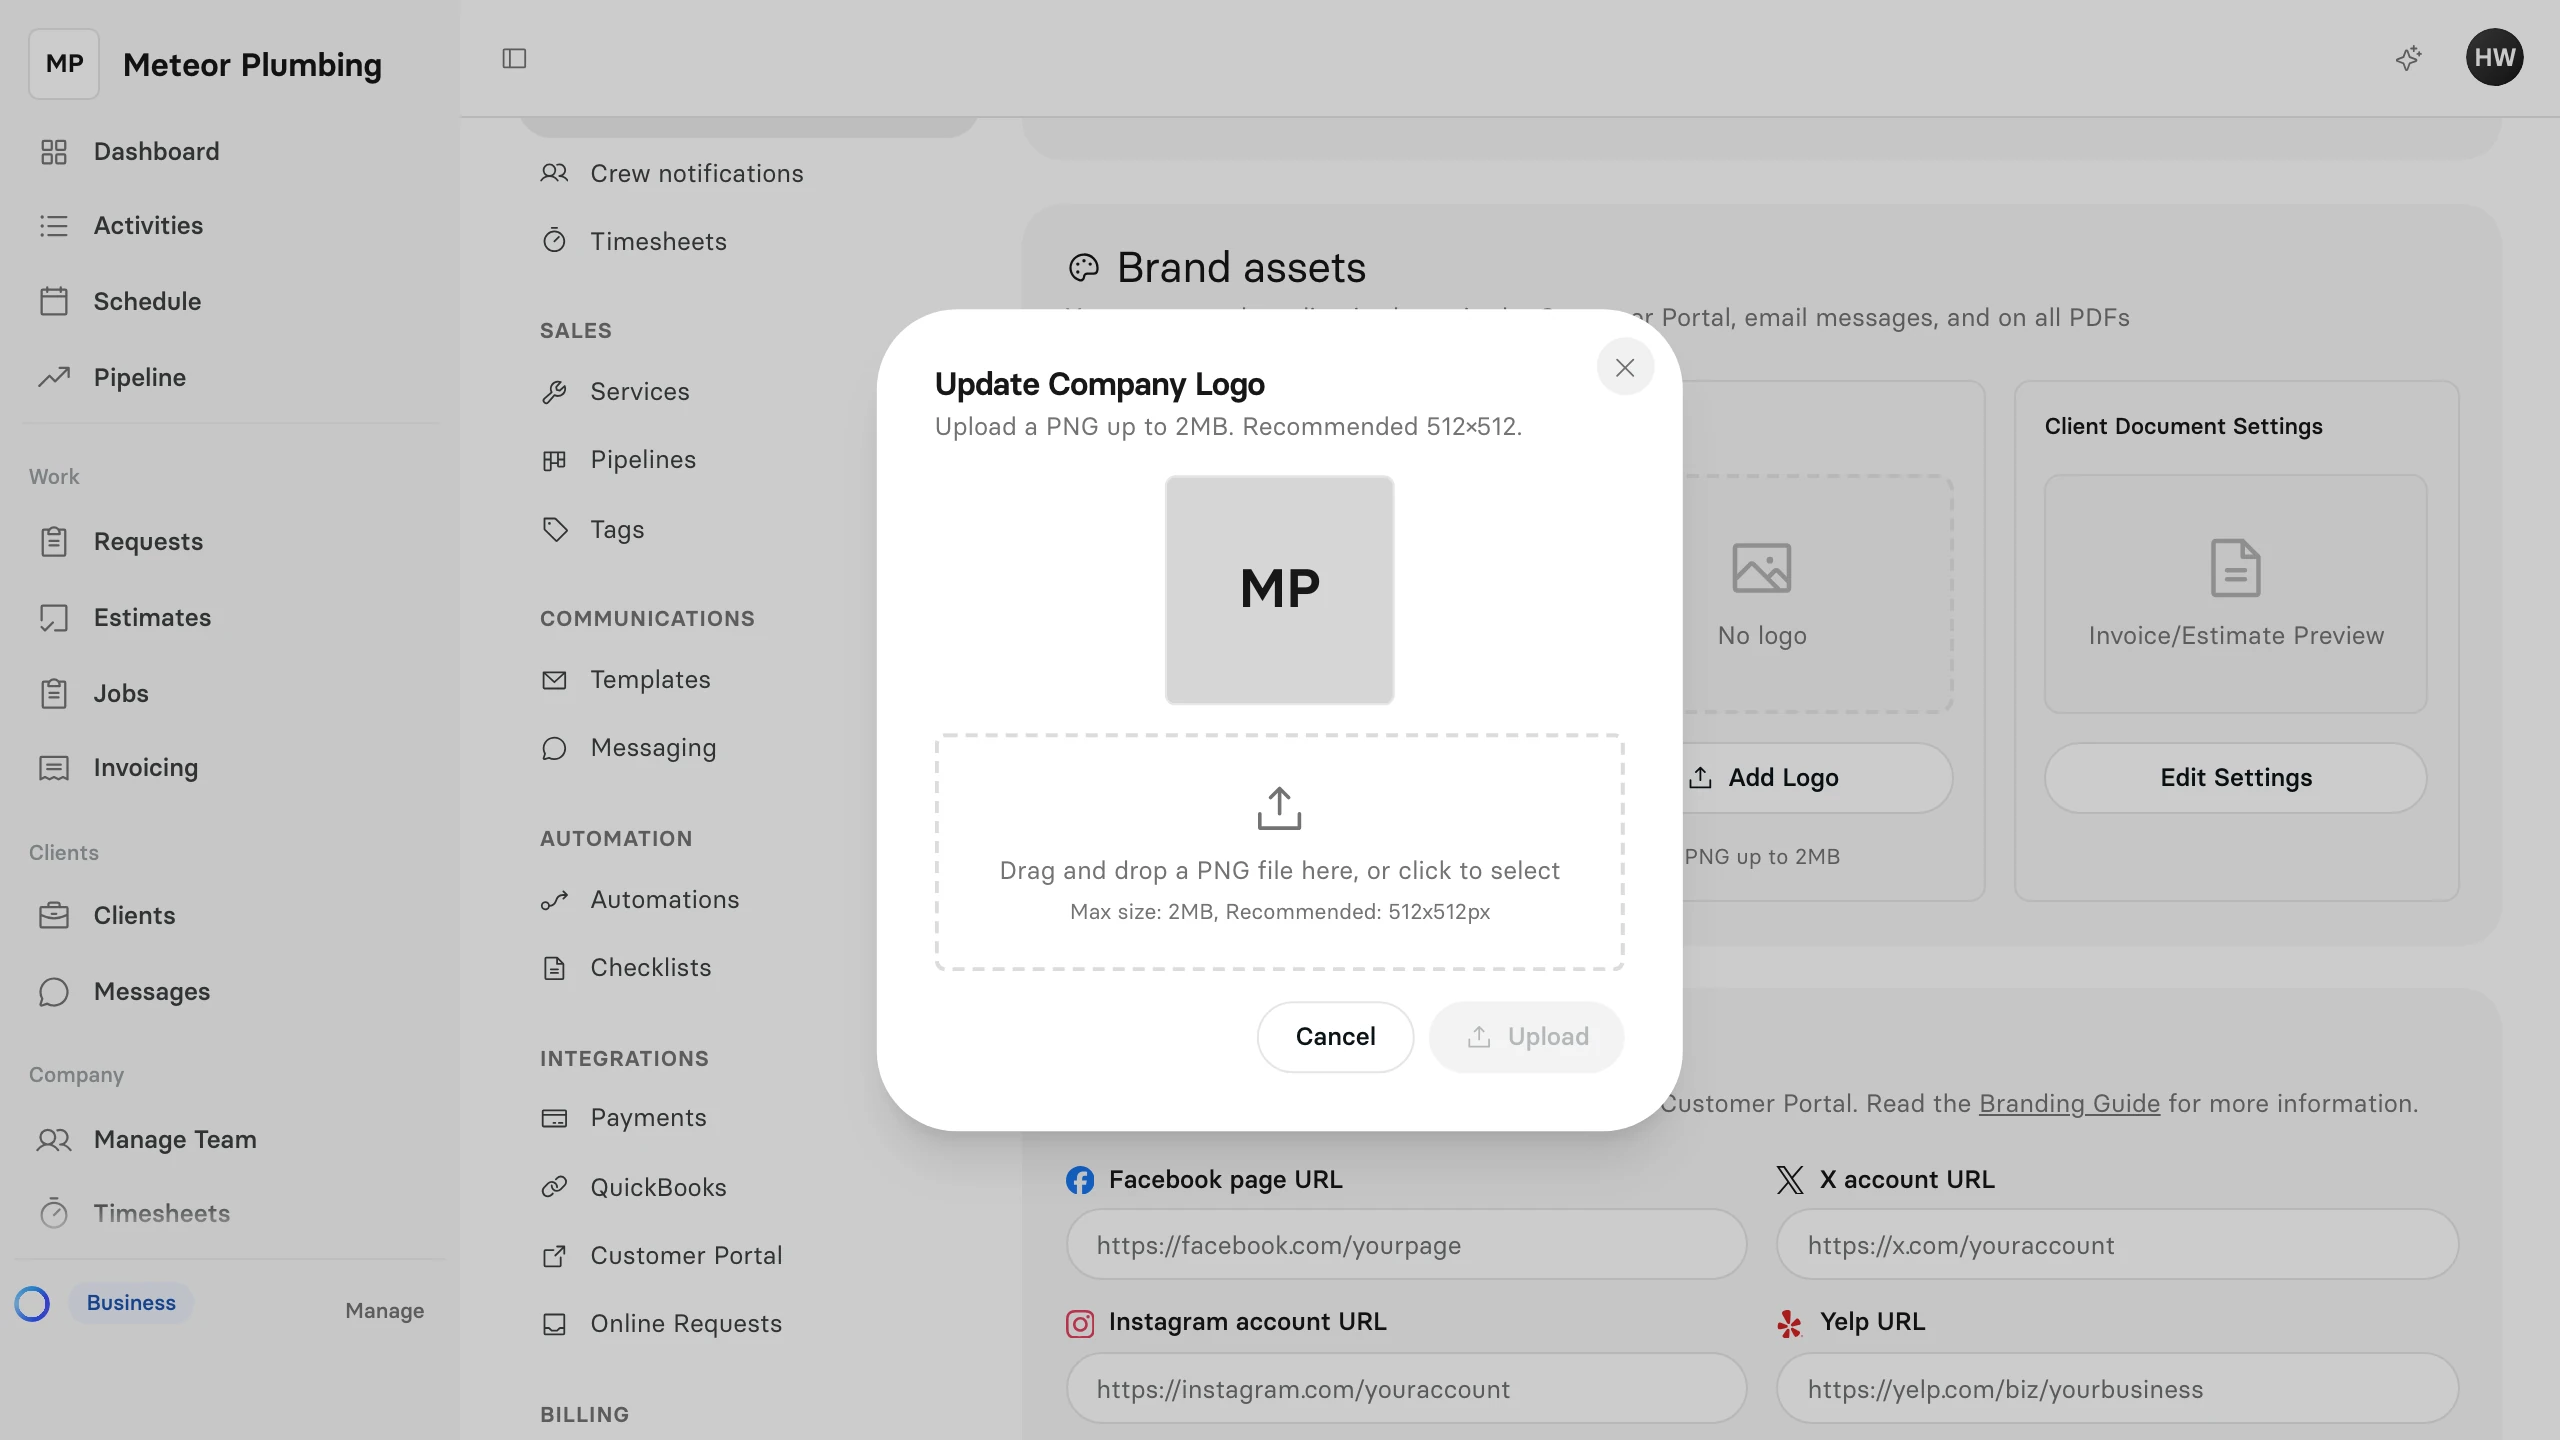Click the upload arrow icon in the drop zone
The width and height of the screenshot is (2560, 1440).
1279,808
